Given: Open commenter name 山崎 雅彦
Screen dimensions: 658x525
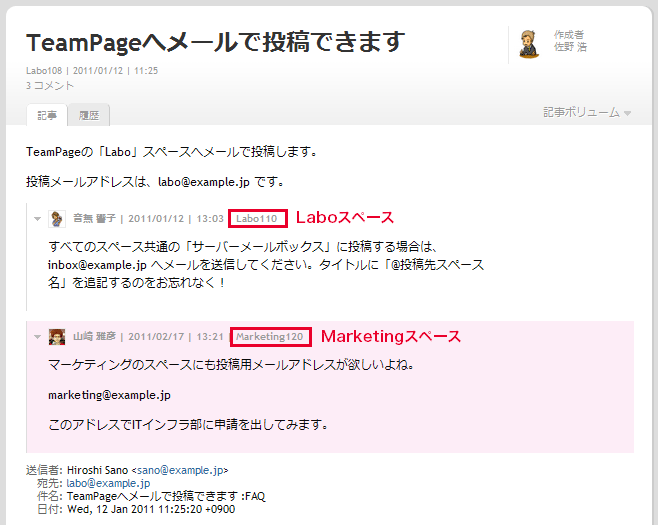Looking at the screenshot, I should tap(94, 336).
